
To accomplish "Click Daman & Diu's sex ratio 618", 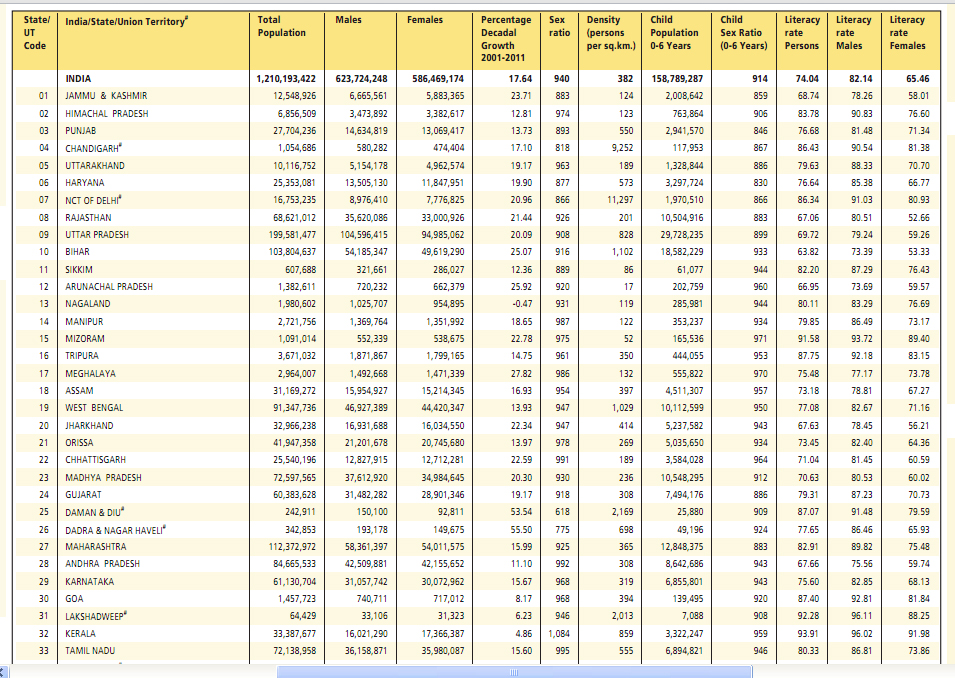I will pos(562,512).
